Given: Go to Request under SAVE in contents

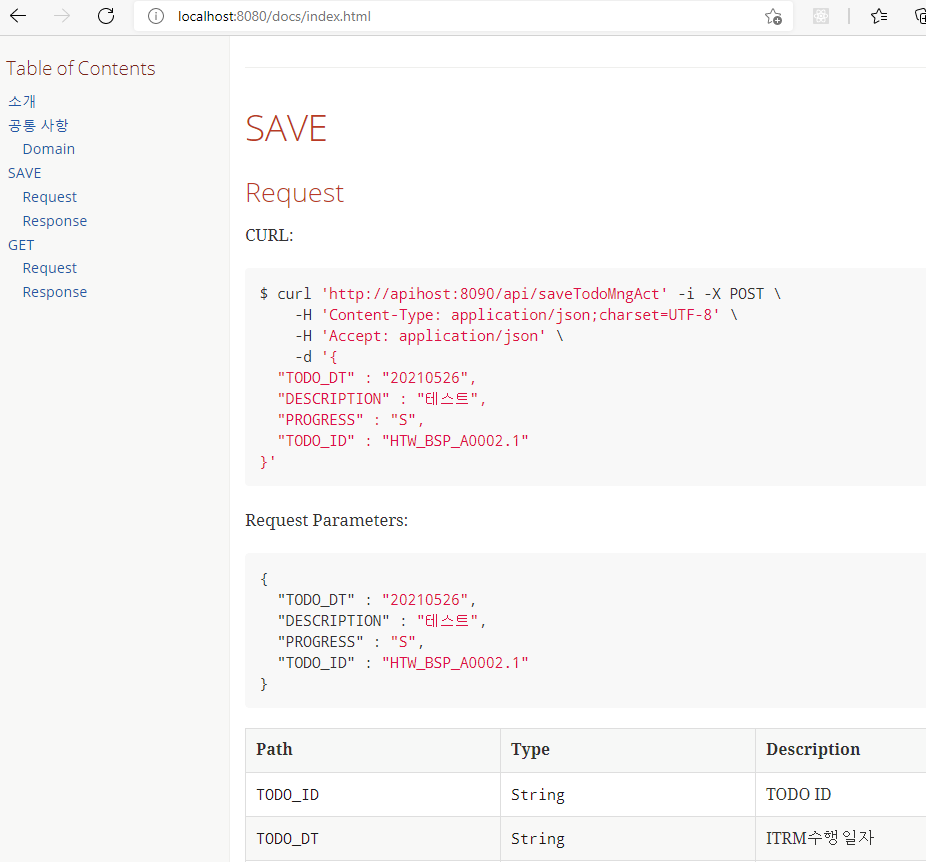Looking at the screenshot, I should 50,197.
